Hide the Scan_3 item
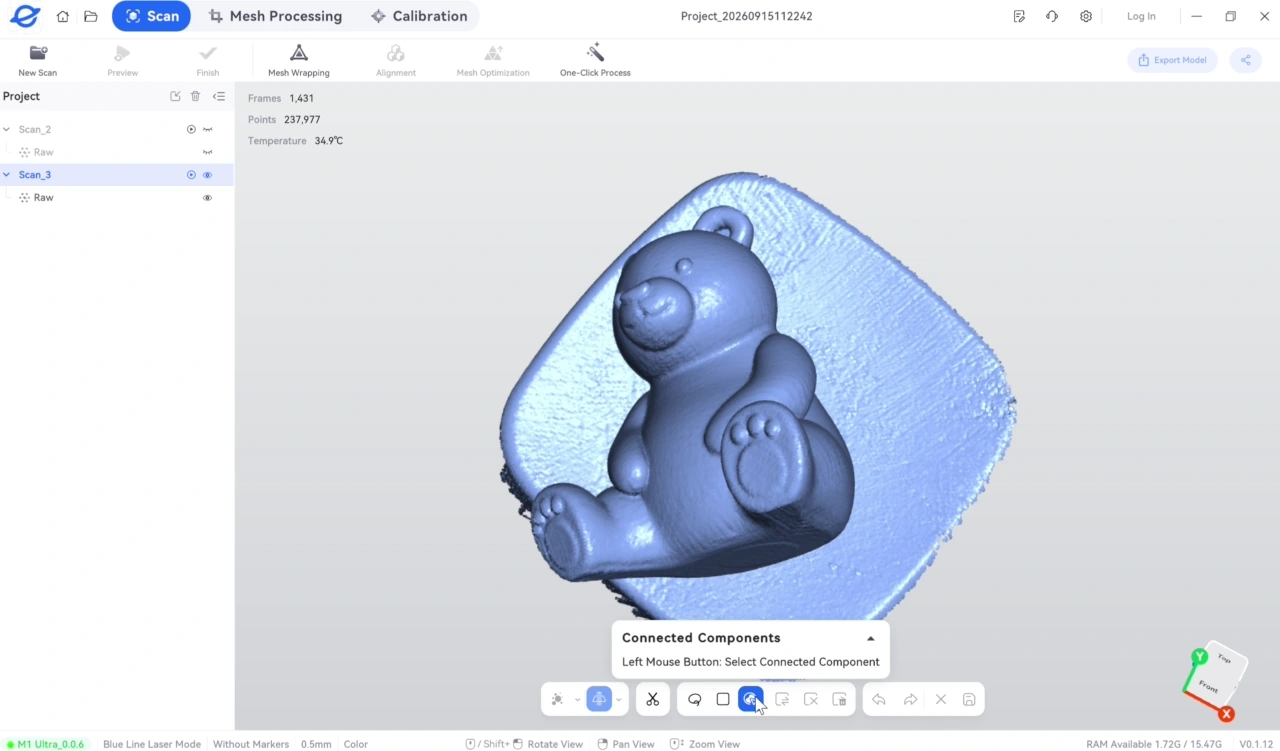Viewport: 1280px width, 751px height. [208, 175]
